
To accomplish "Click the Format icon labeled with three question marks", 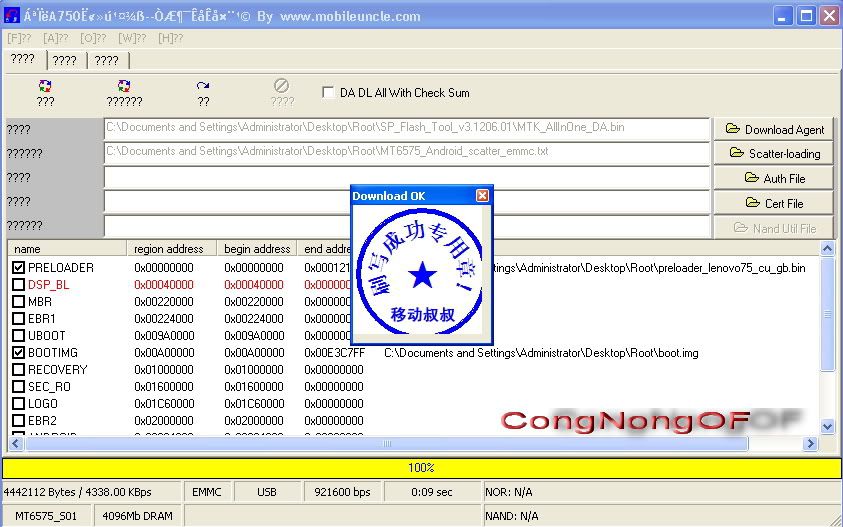I will point(45,87).
